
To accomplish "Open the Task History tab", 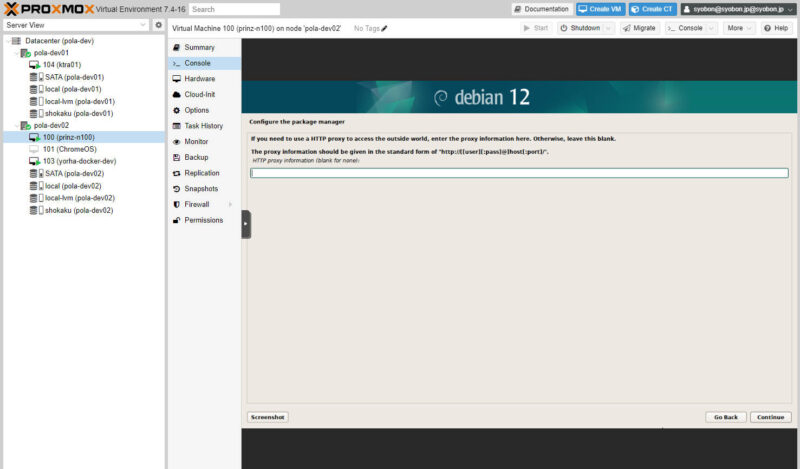I will 205,126.
